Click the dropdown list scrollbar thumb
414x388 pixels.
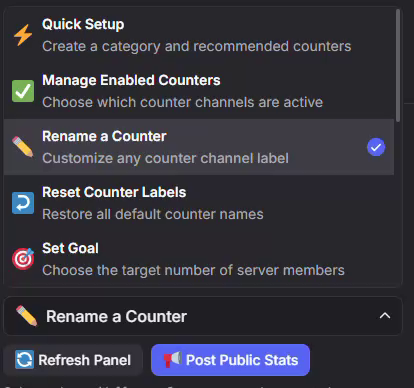[x=398, y=65]
